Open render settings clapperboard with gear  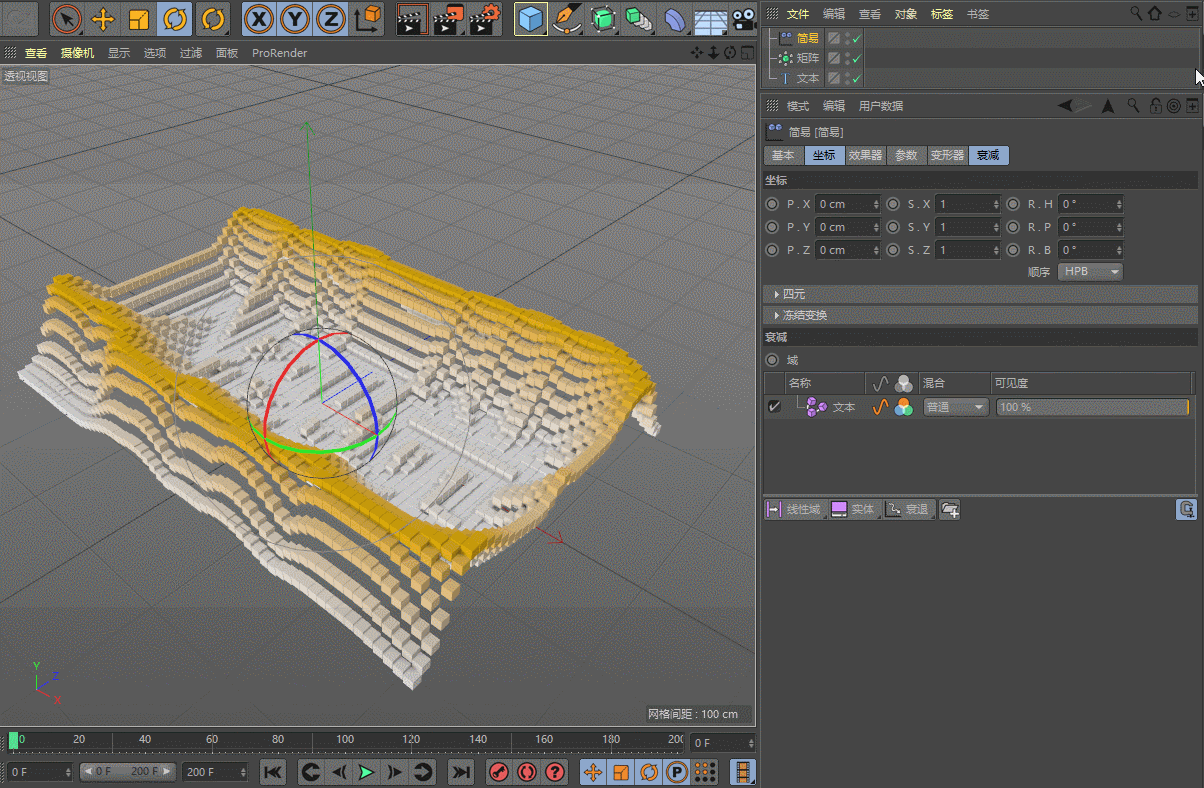tap(485, 18)
